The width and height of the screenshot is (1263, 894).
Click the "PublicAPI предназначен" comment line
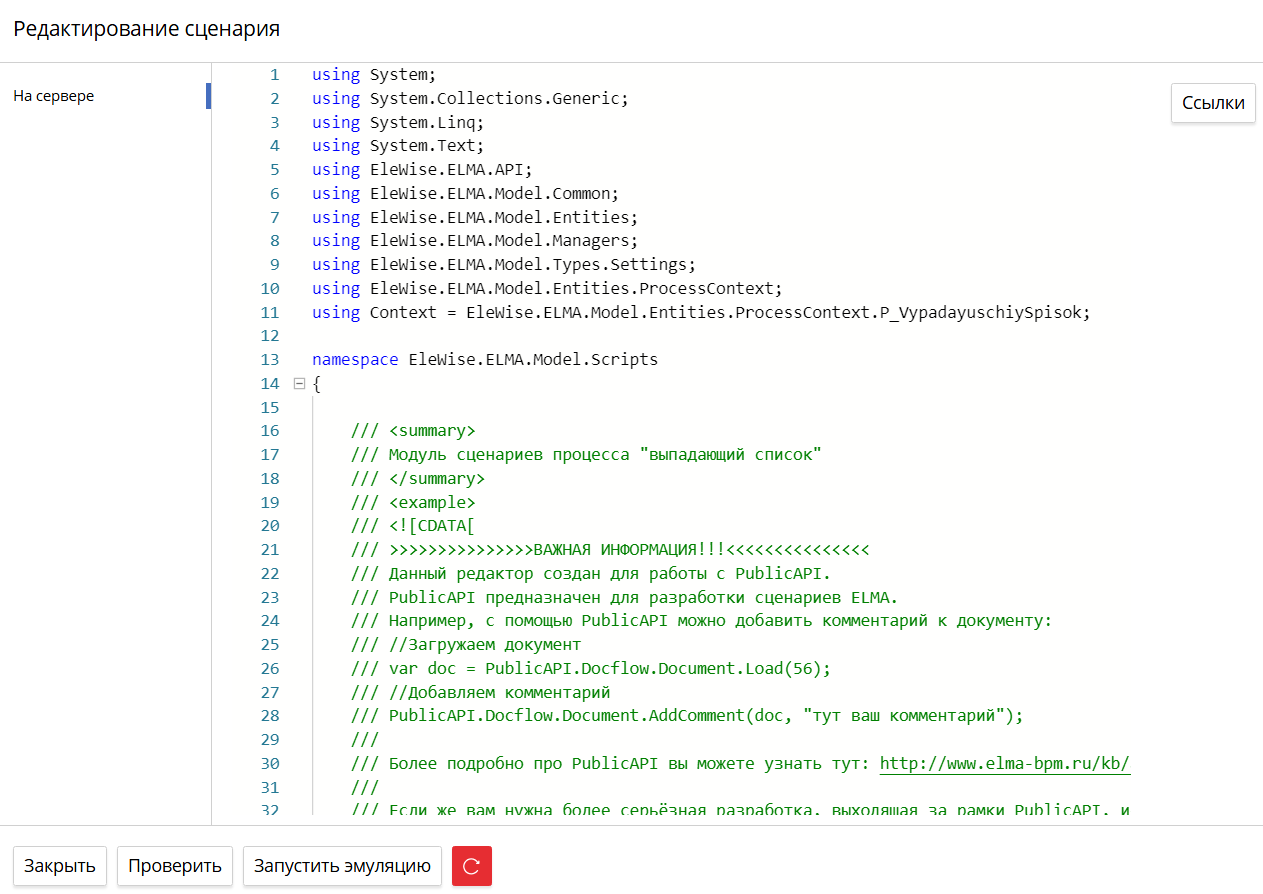(625, 597)
